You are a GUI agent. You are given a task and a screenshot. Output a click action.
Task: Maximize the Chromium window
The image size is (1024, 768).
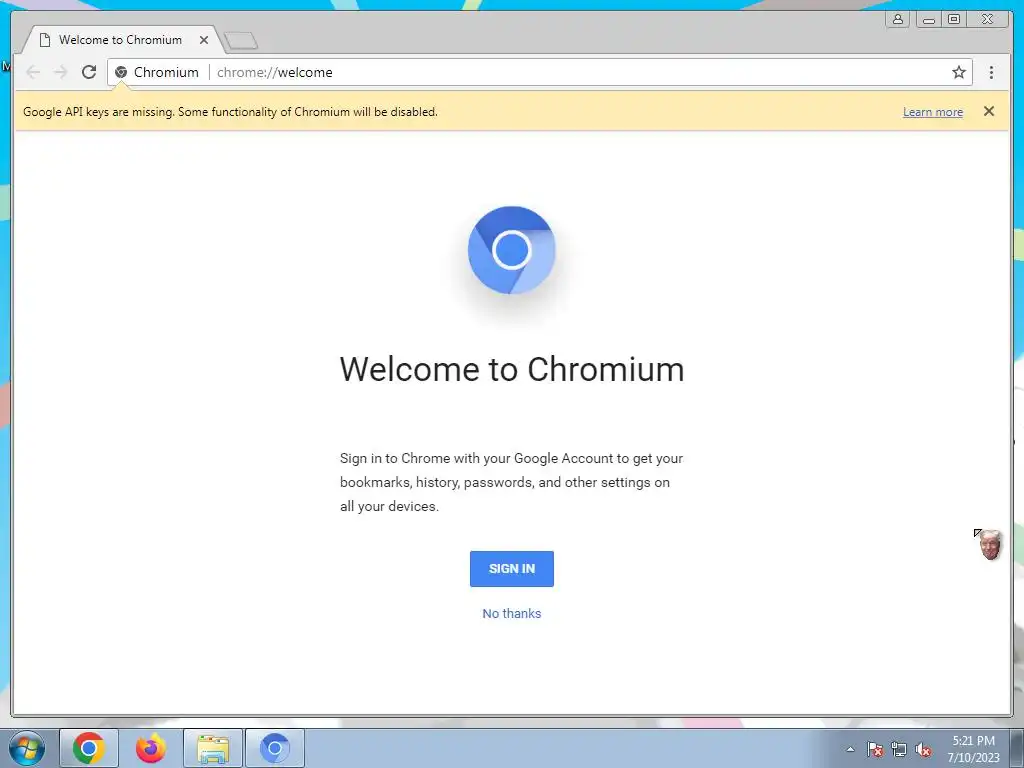(x=954, y=19)
